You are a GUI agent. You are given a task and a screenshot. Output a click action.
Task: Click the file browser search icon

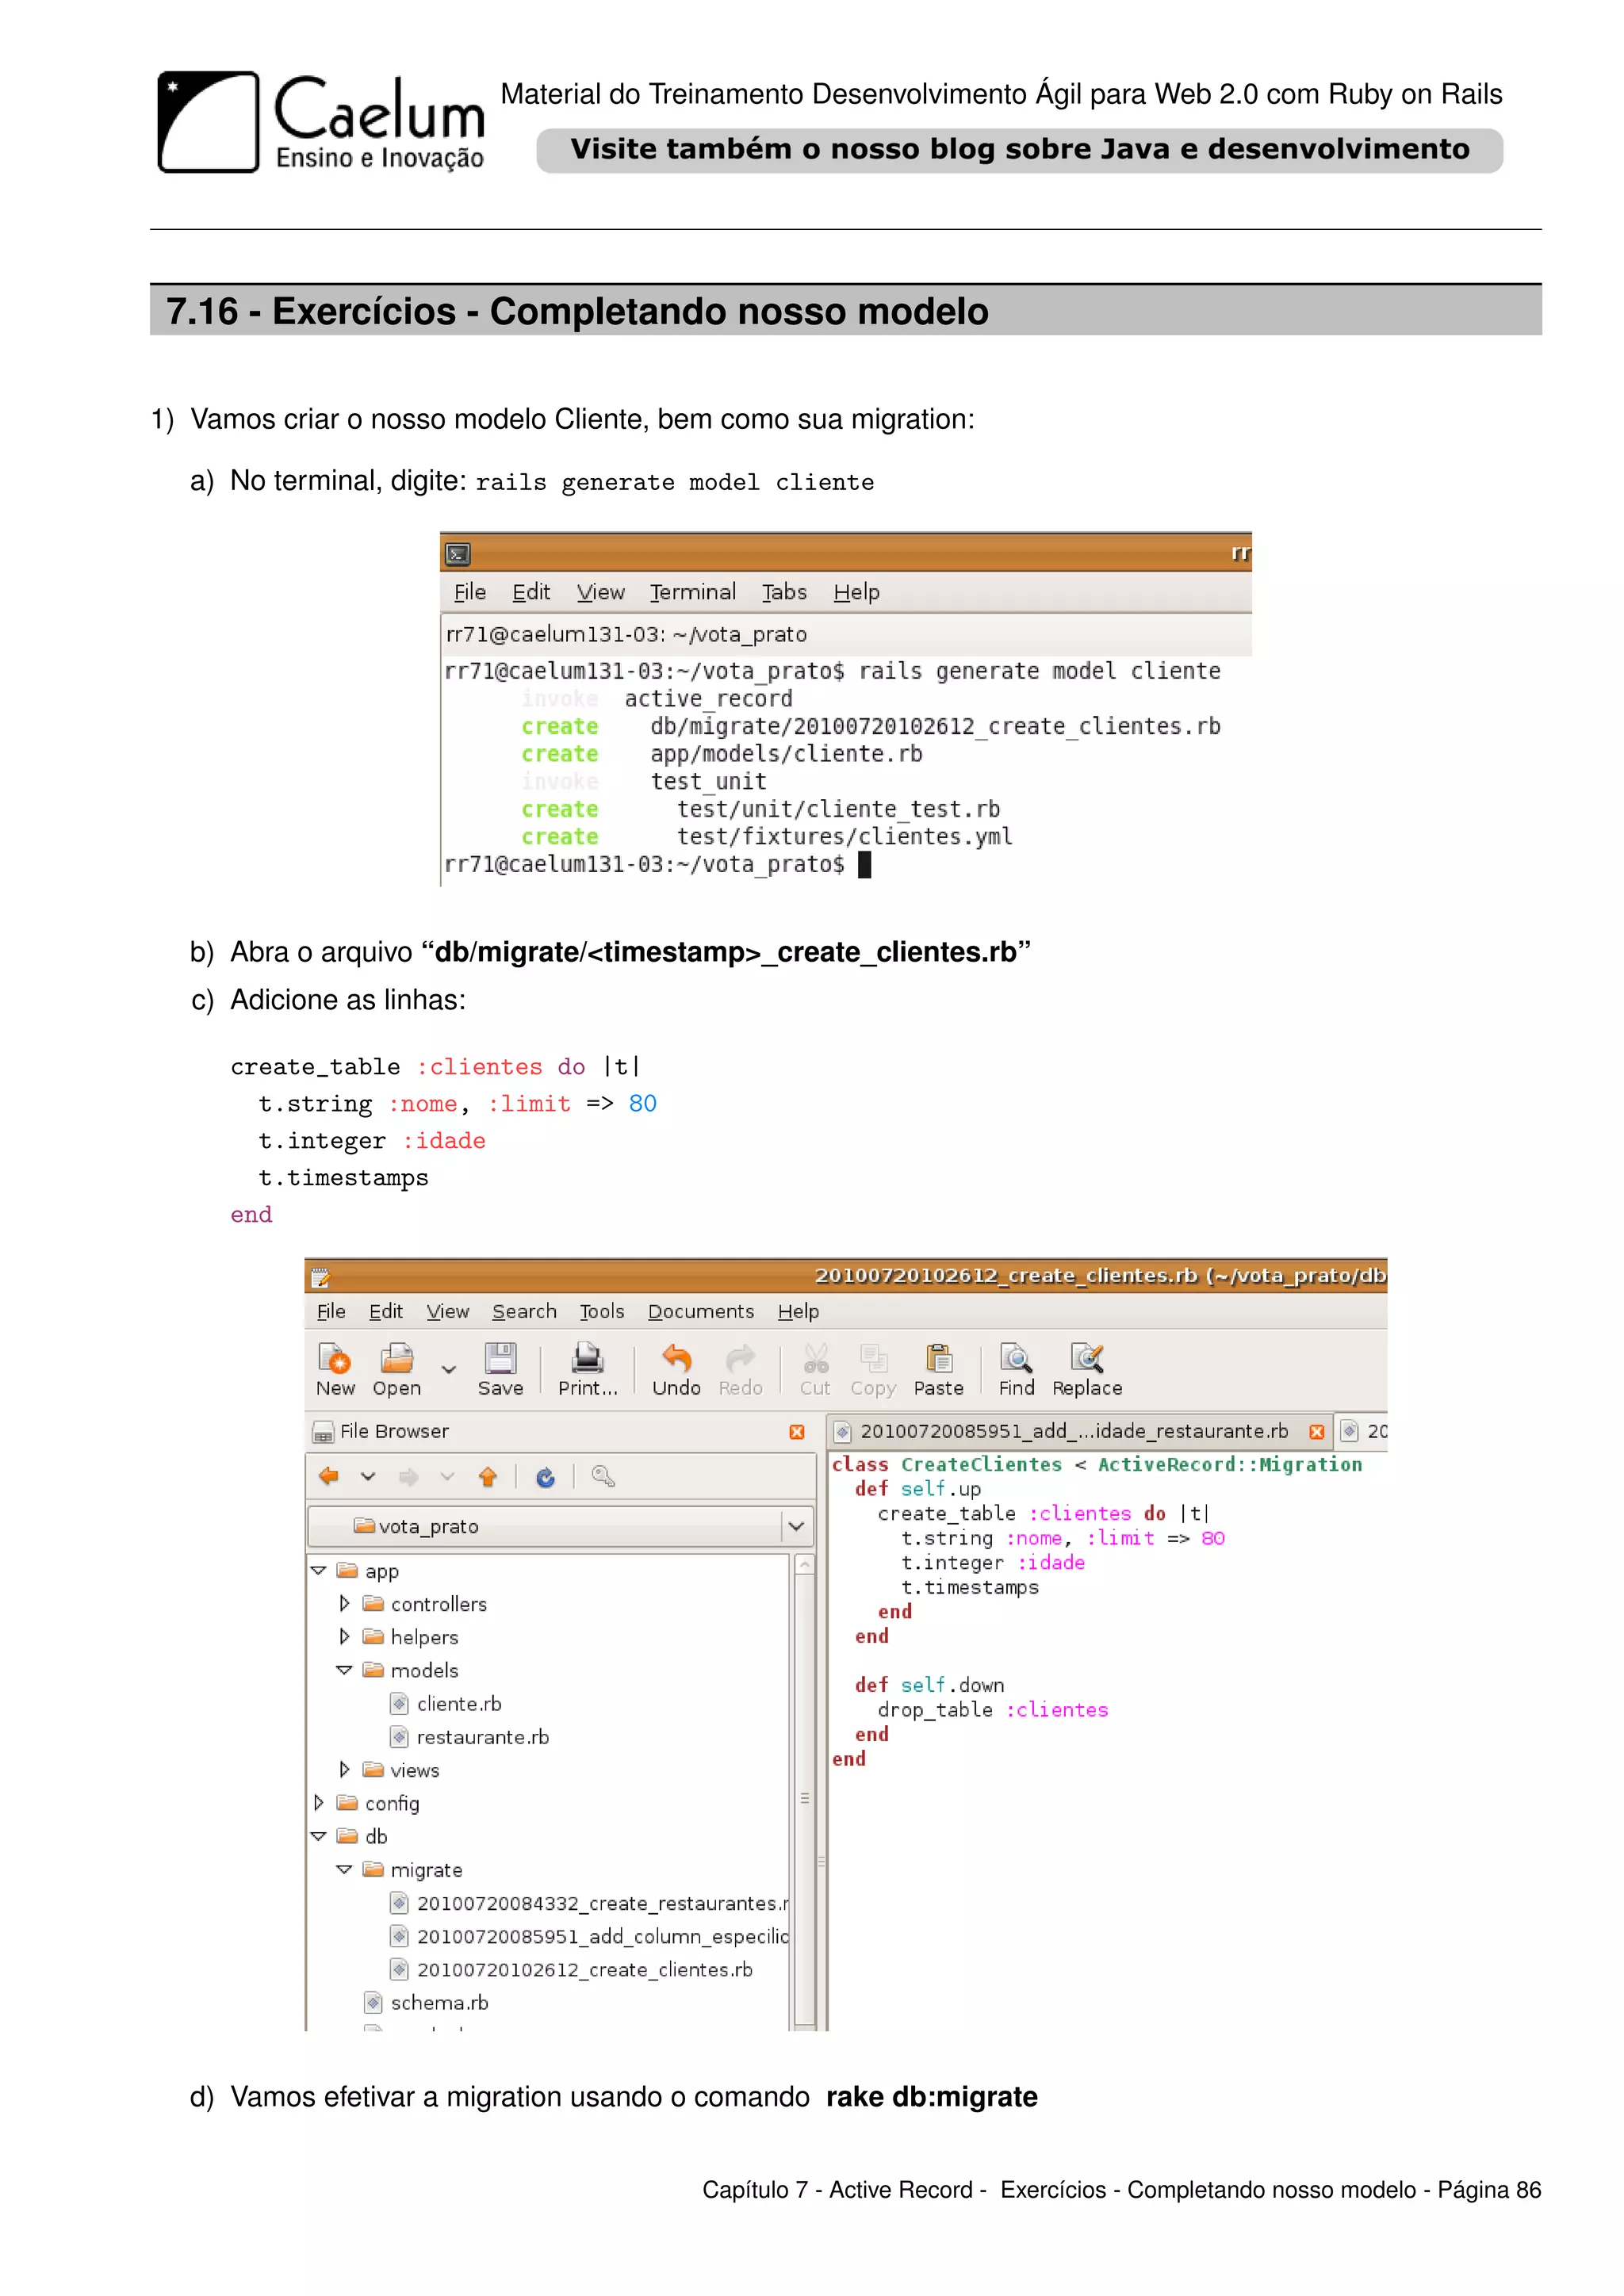(603, 1477)
